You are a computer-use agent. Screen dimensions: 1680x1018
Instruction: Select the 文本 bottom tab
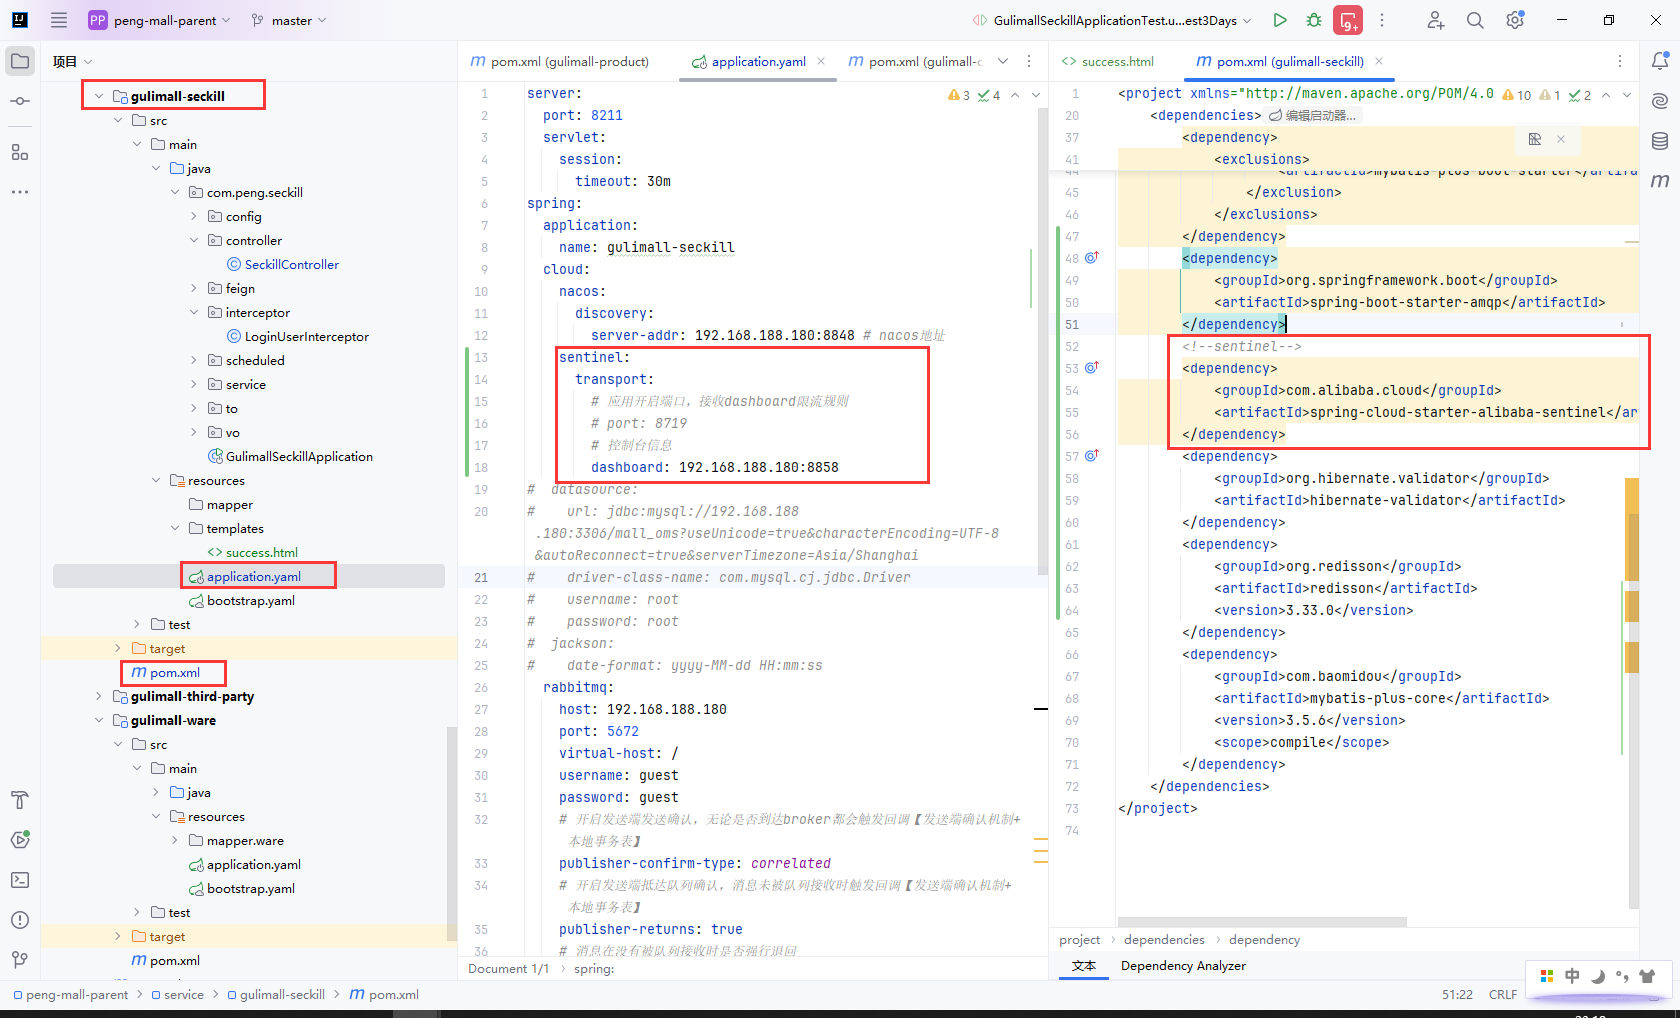[x=1084, y=965]
